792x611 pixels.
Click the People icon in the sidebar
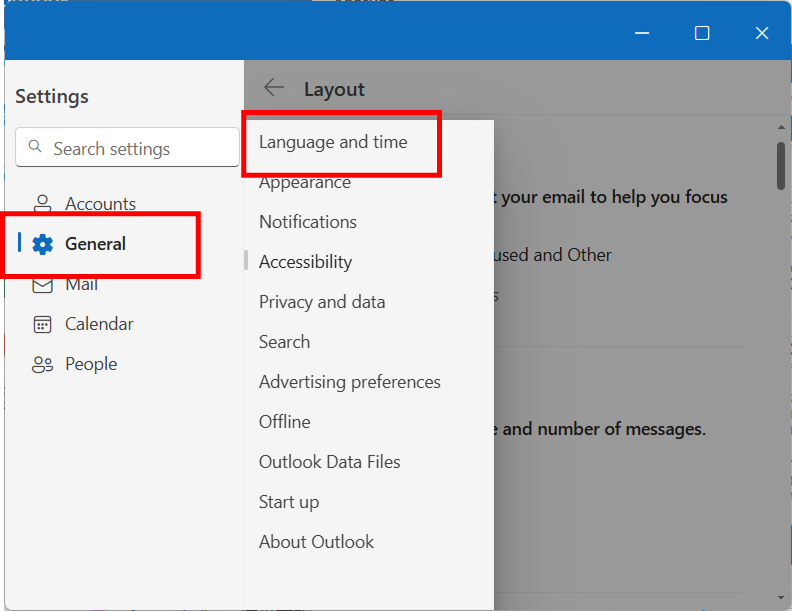pyautogui.click(x=42, y=364)
